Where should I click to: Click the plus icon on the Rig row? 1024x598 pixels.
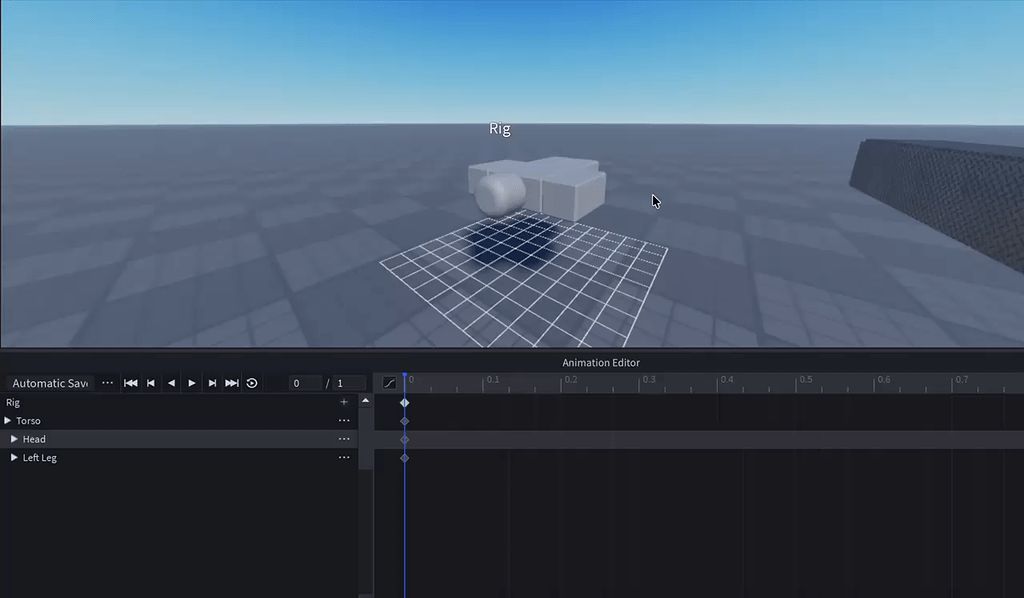click(343, 401)
